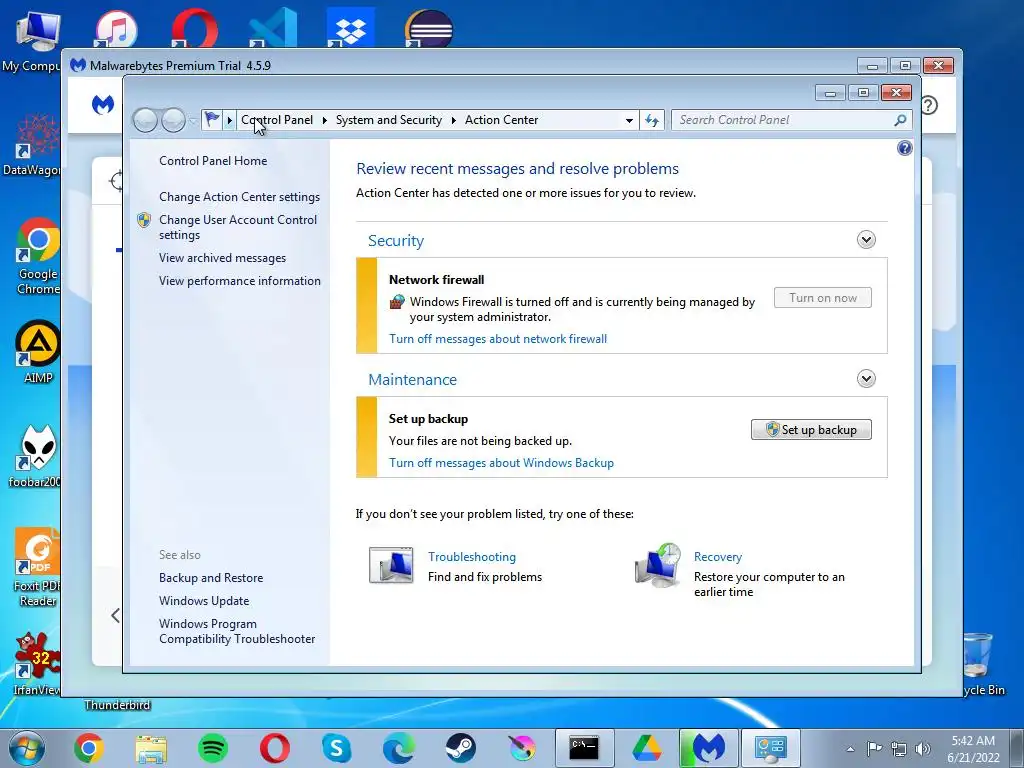Screen dimensions: 1024x768
Task: Open Change Action Center settings
Action: (x=239, y=197)
